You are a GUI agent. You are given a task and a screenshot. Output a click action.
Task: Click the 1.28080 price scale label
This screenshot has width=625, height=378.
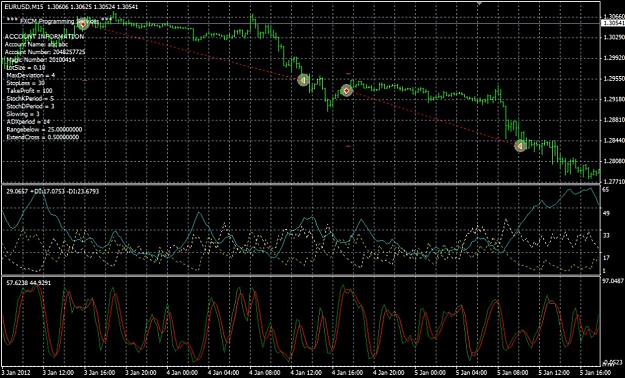pyautogui.click(x=614, y=161)
